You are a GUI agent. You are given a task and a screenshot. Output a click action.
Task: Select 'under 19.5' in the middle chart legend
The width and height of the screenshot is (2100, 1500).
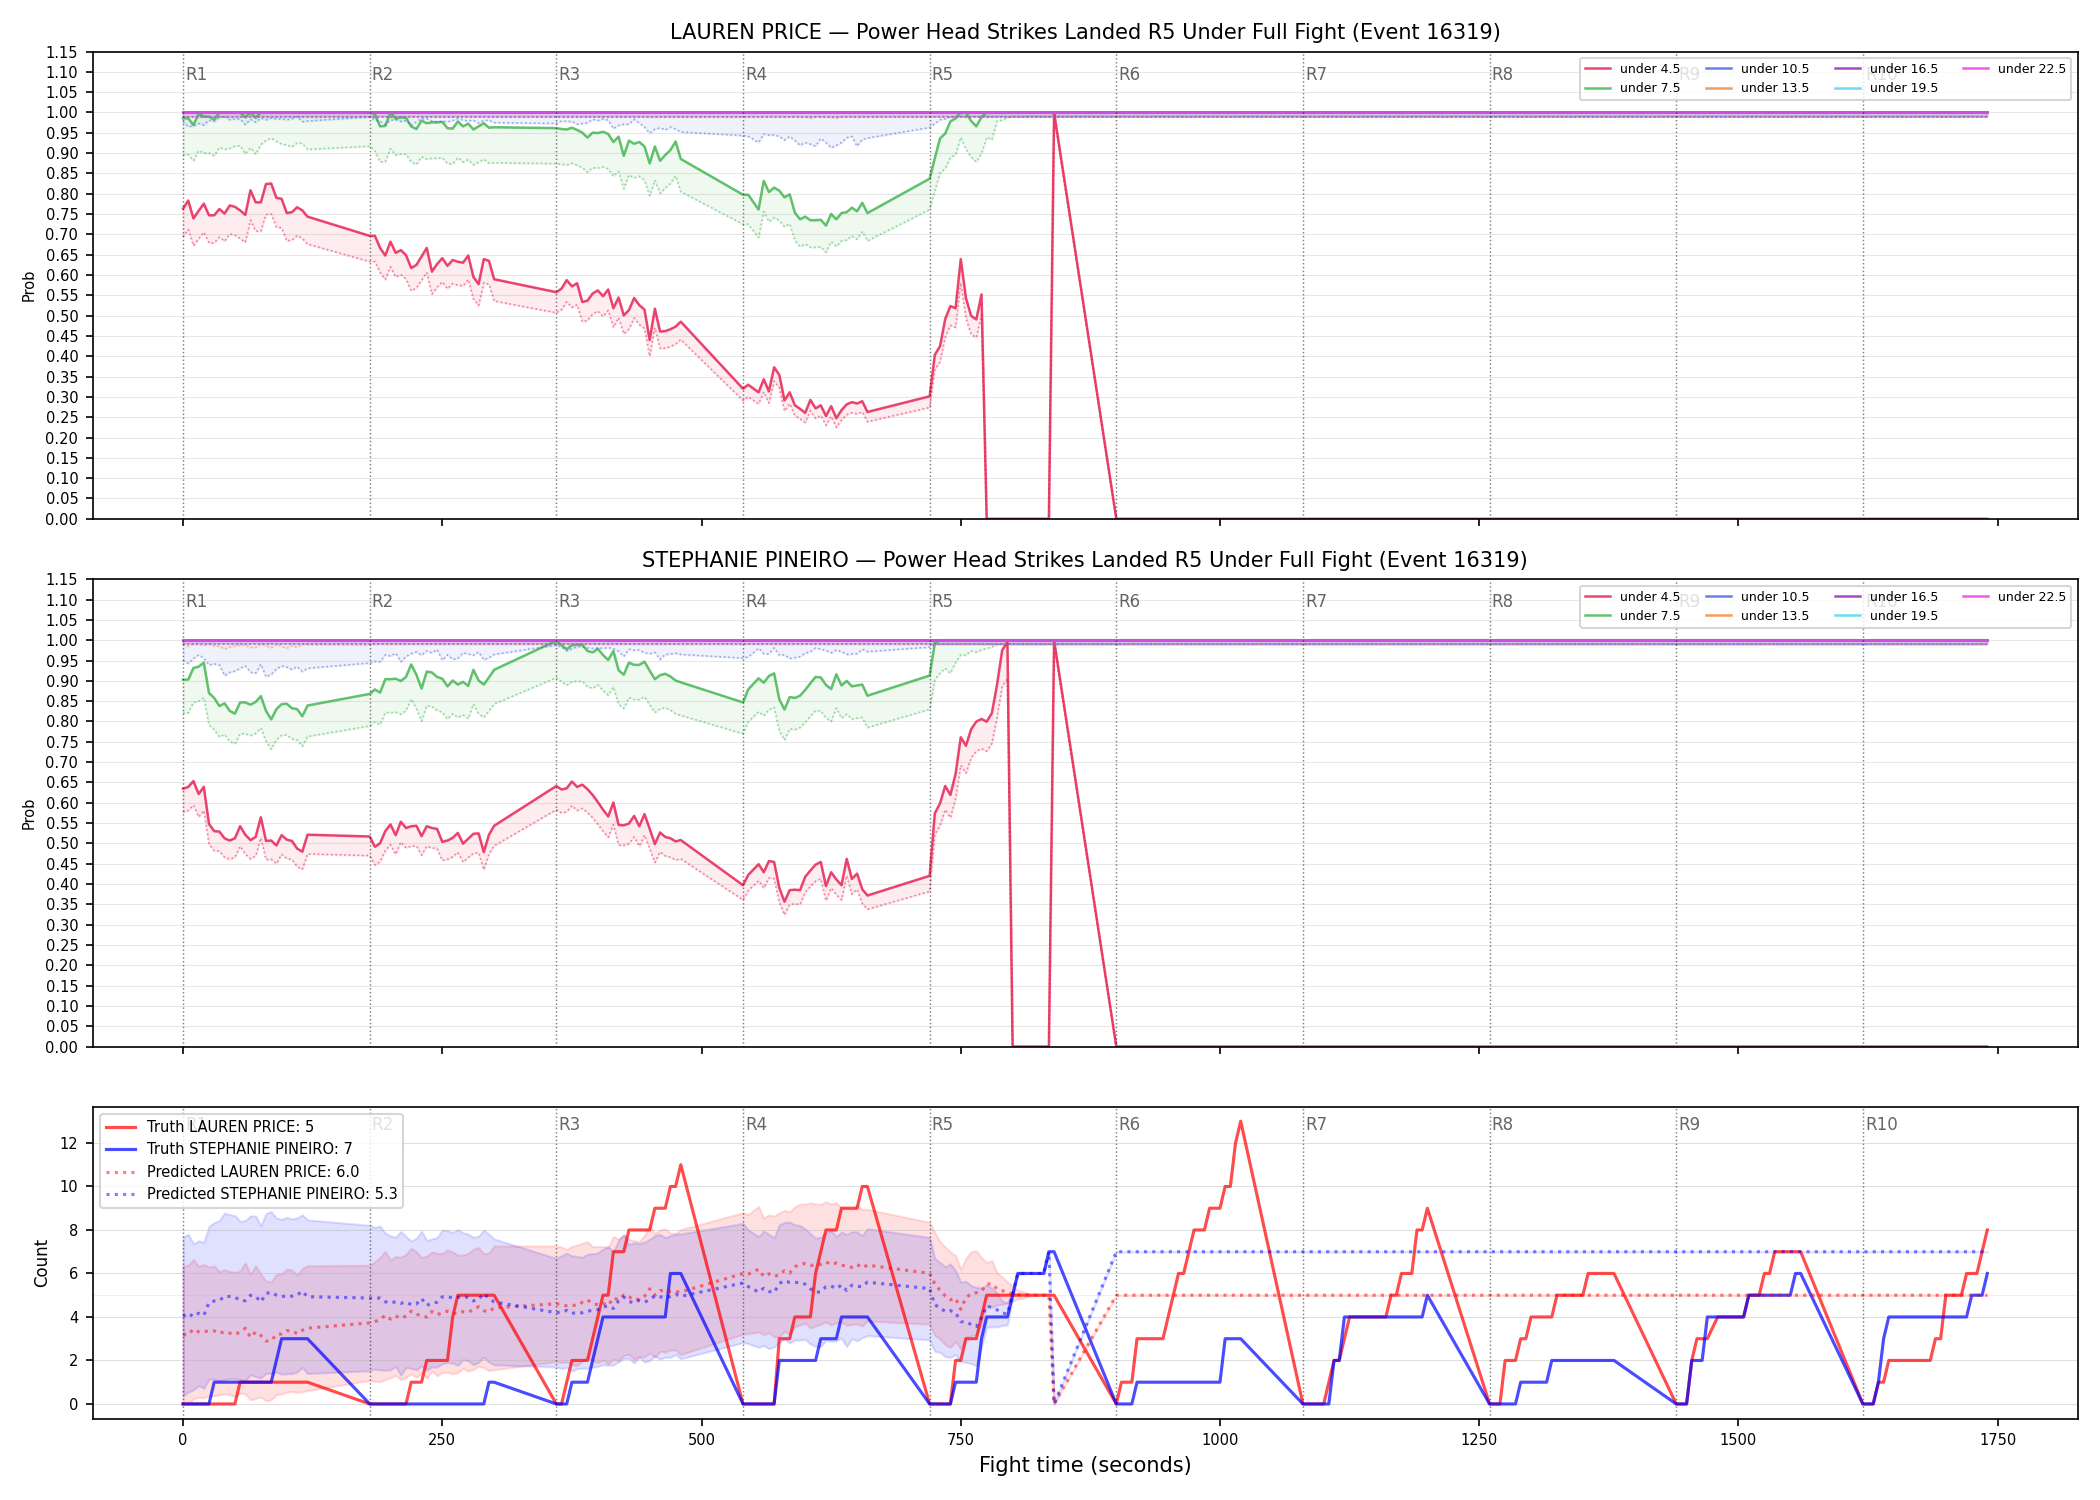1886,616
